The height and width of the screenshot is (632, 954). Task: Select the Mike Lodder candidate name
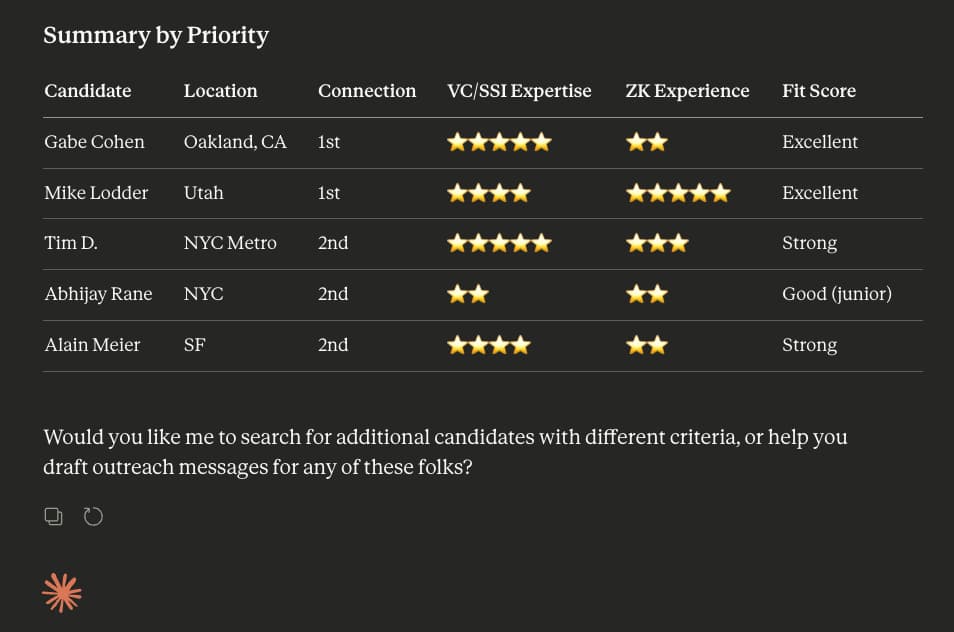click(96, 193)
